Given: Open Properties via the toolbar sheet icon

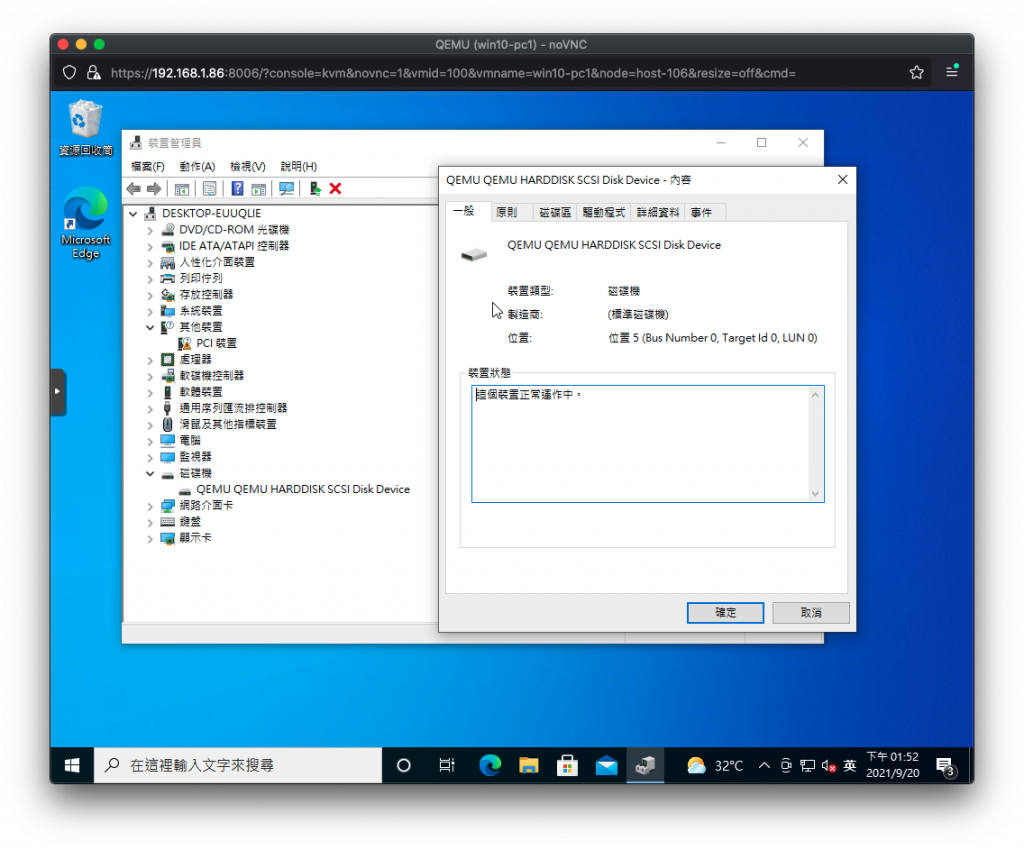Looking at the screenshot, I should pos(210,189).
